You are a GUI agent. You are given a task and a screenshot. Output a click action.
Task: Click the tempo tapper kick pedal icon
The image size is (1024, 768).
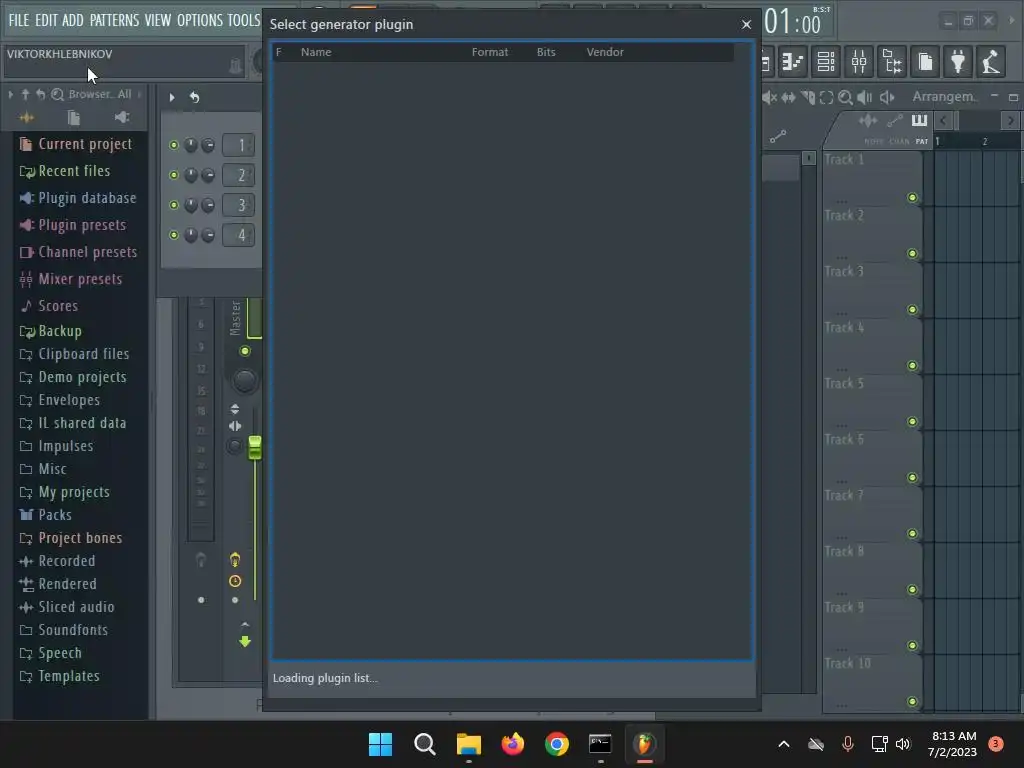[x=991, y=62]
